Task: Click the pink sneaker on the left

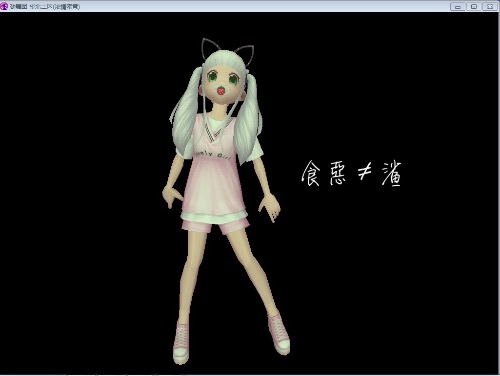Action: click(181, 342)
